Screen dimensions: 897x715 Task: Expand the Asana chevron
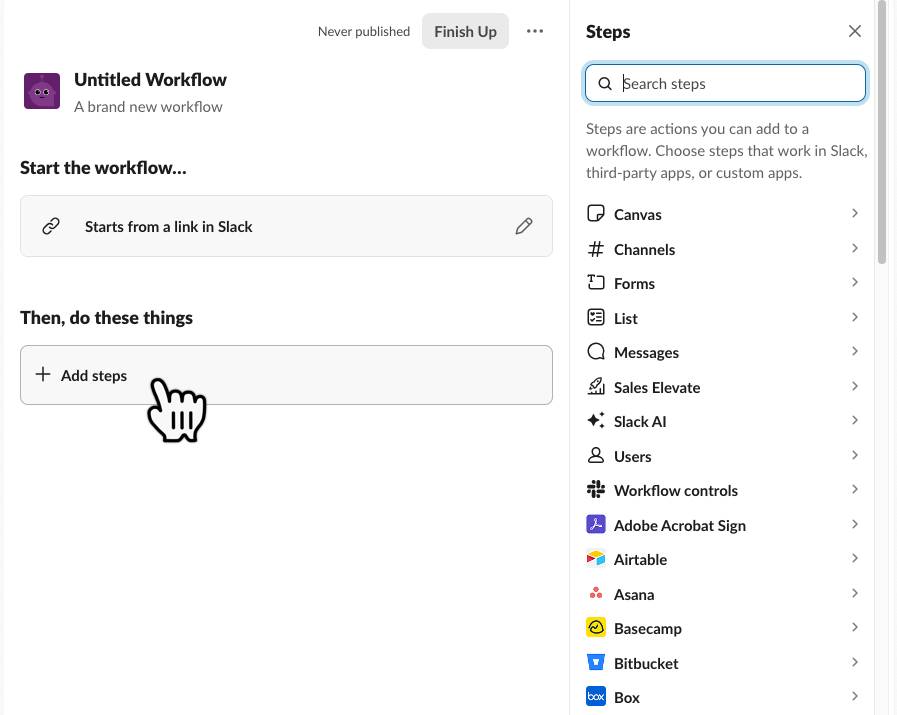(x=855, y=593)
